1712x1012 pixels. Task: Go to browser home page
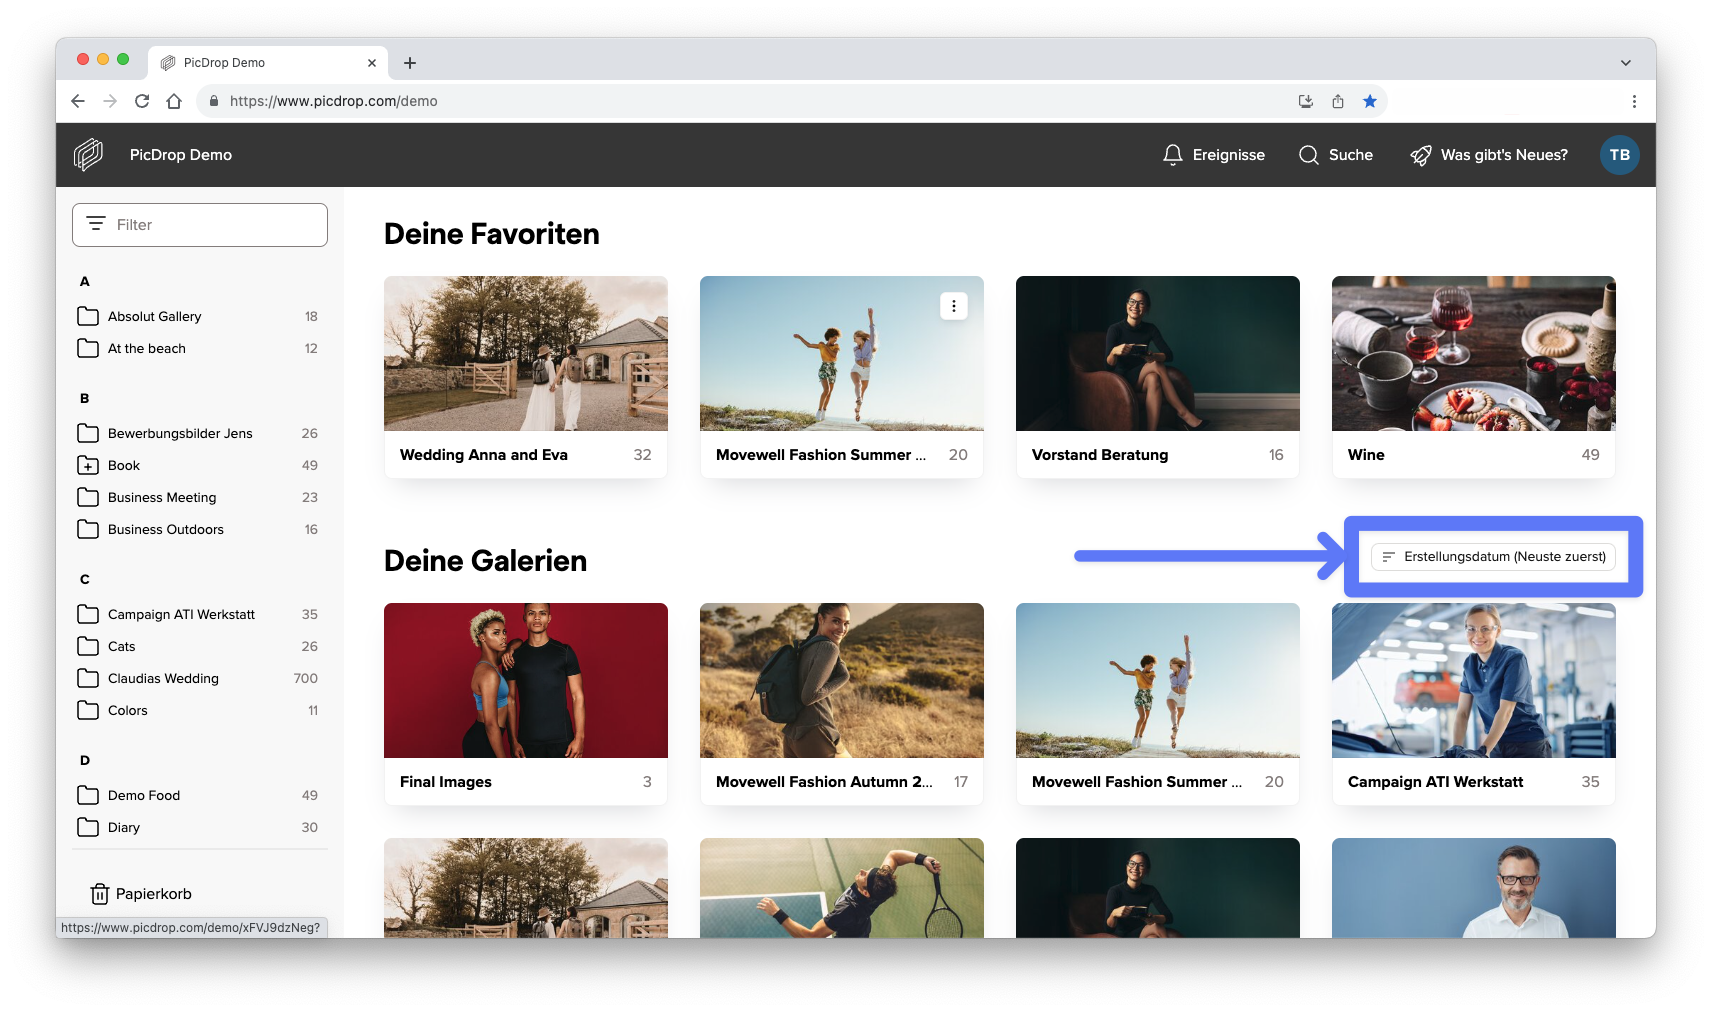point(174,101)
